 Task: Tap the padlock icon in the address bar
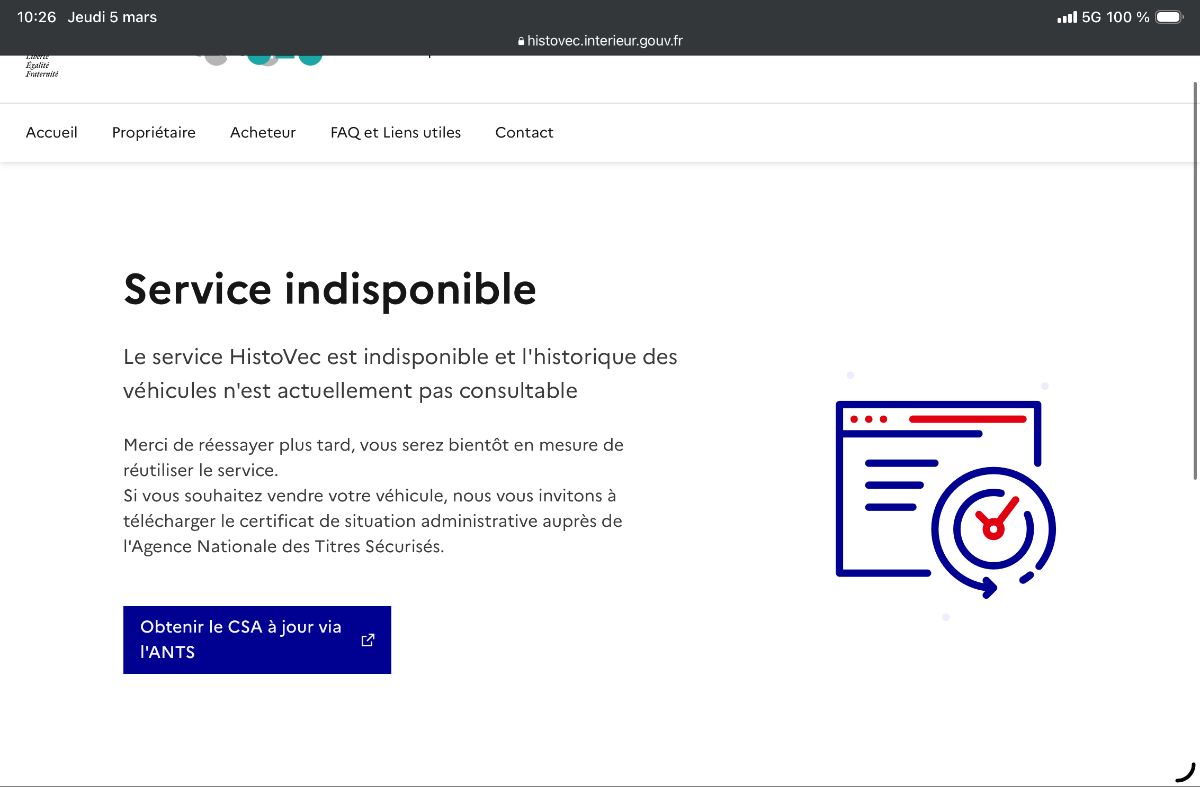pos(521,42)
